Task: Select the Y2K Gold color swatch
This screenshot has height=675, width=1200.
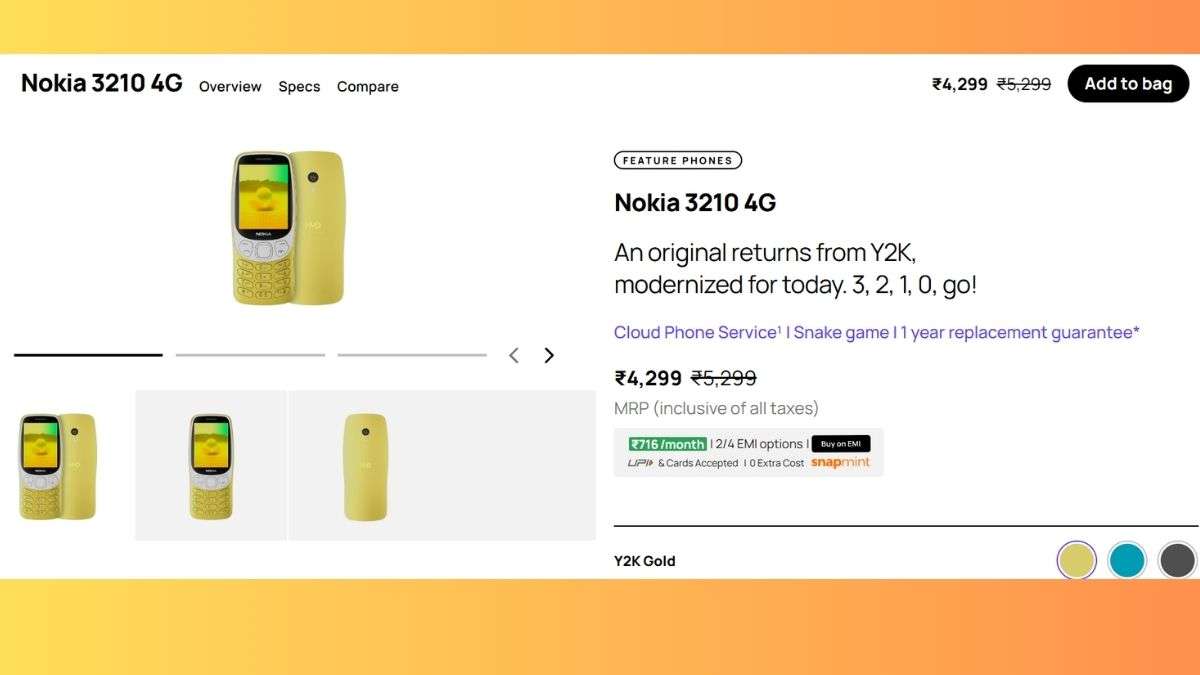Action: 1076,560
